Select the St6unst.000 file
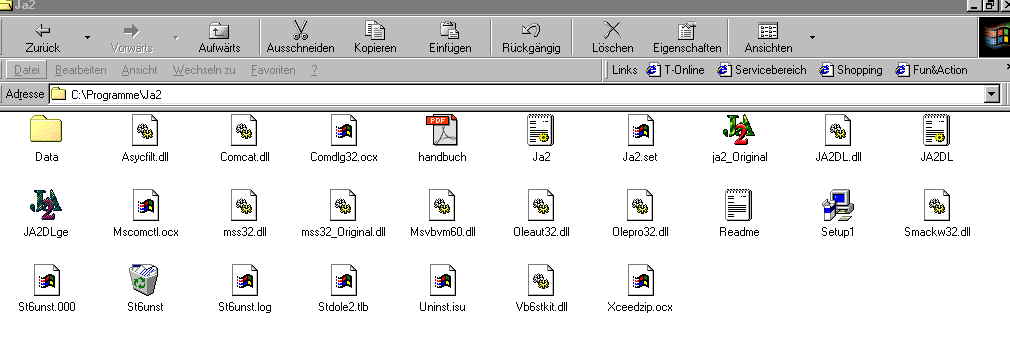This screenshot has width=1010, height=363. (x=46, y=288)
